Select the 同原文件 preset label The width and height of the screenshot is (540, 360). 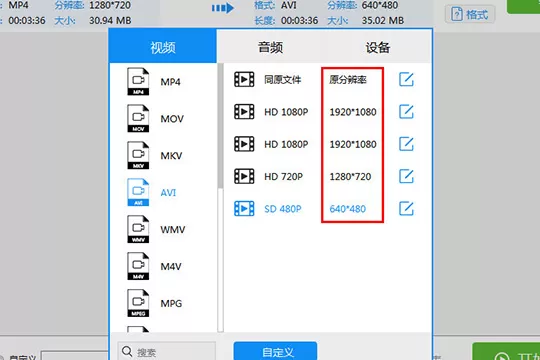pyautogui.click(x=283, y=80)
